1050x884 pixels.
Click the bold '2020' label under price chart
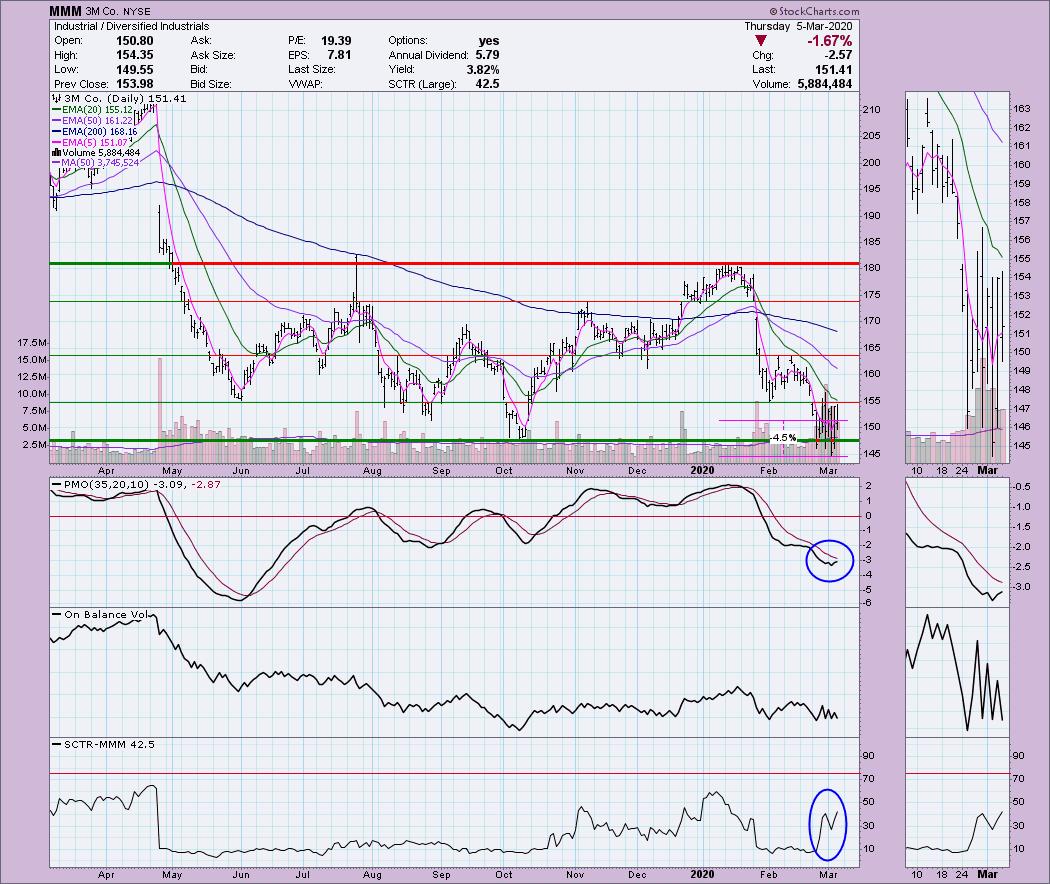click(x=702, y=471)
